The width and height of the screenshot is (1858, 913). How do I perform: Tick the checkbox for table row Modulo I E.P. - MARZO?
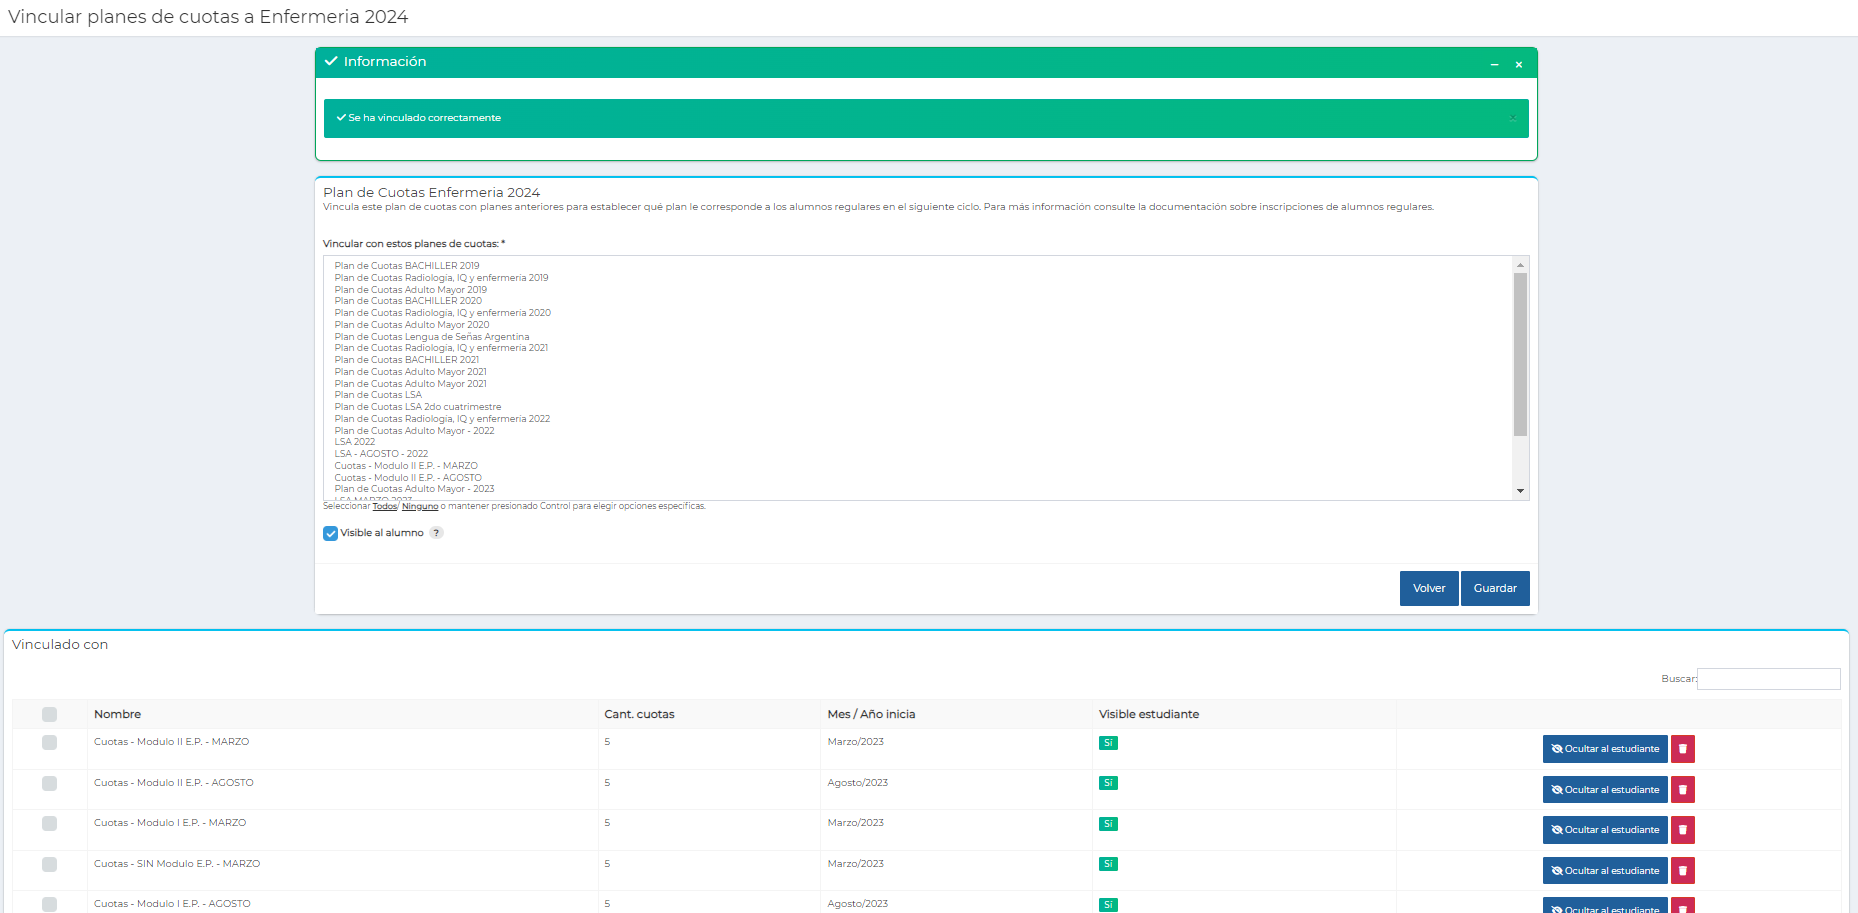click(x=49, y=823)
